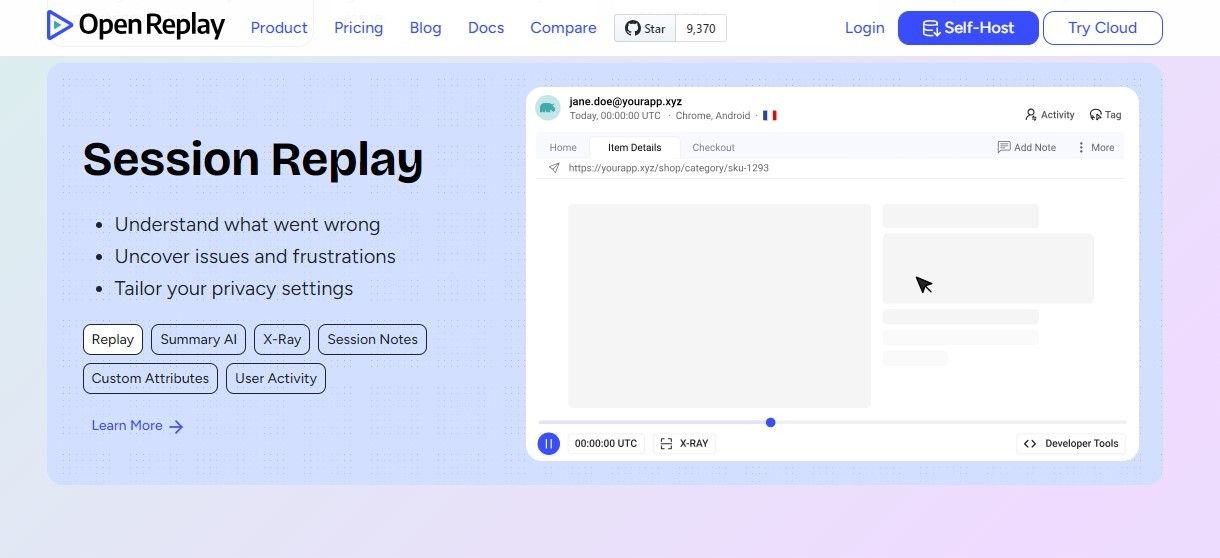Open the Activity button in the player
This screenshot has width=1220, height=558.
[1049, 115]
